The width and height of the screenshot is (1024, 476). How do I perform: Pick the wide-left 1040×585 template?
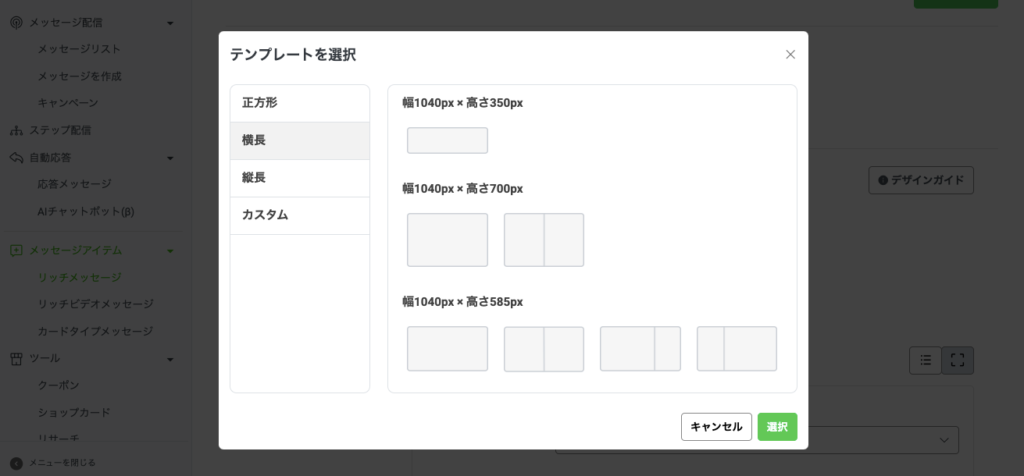640,349
